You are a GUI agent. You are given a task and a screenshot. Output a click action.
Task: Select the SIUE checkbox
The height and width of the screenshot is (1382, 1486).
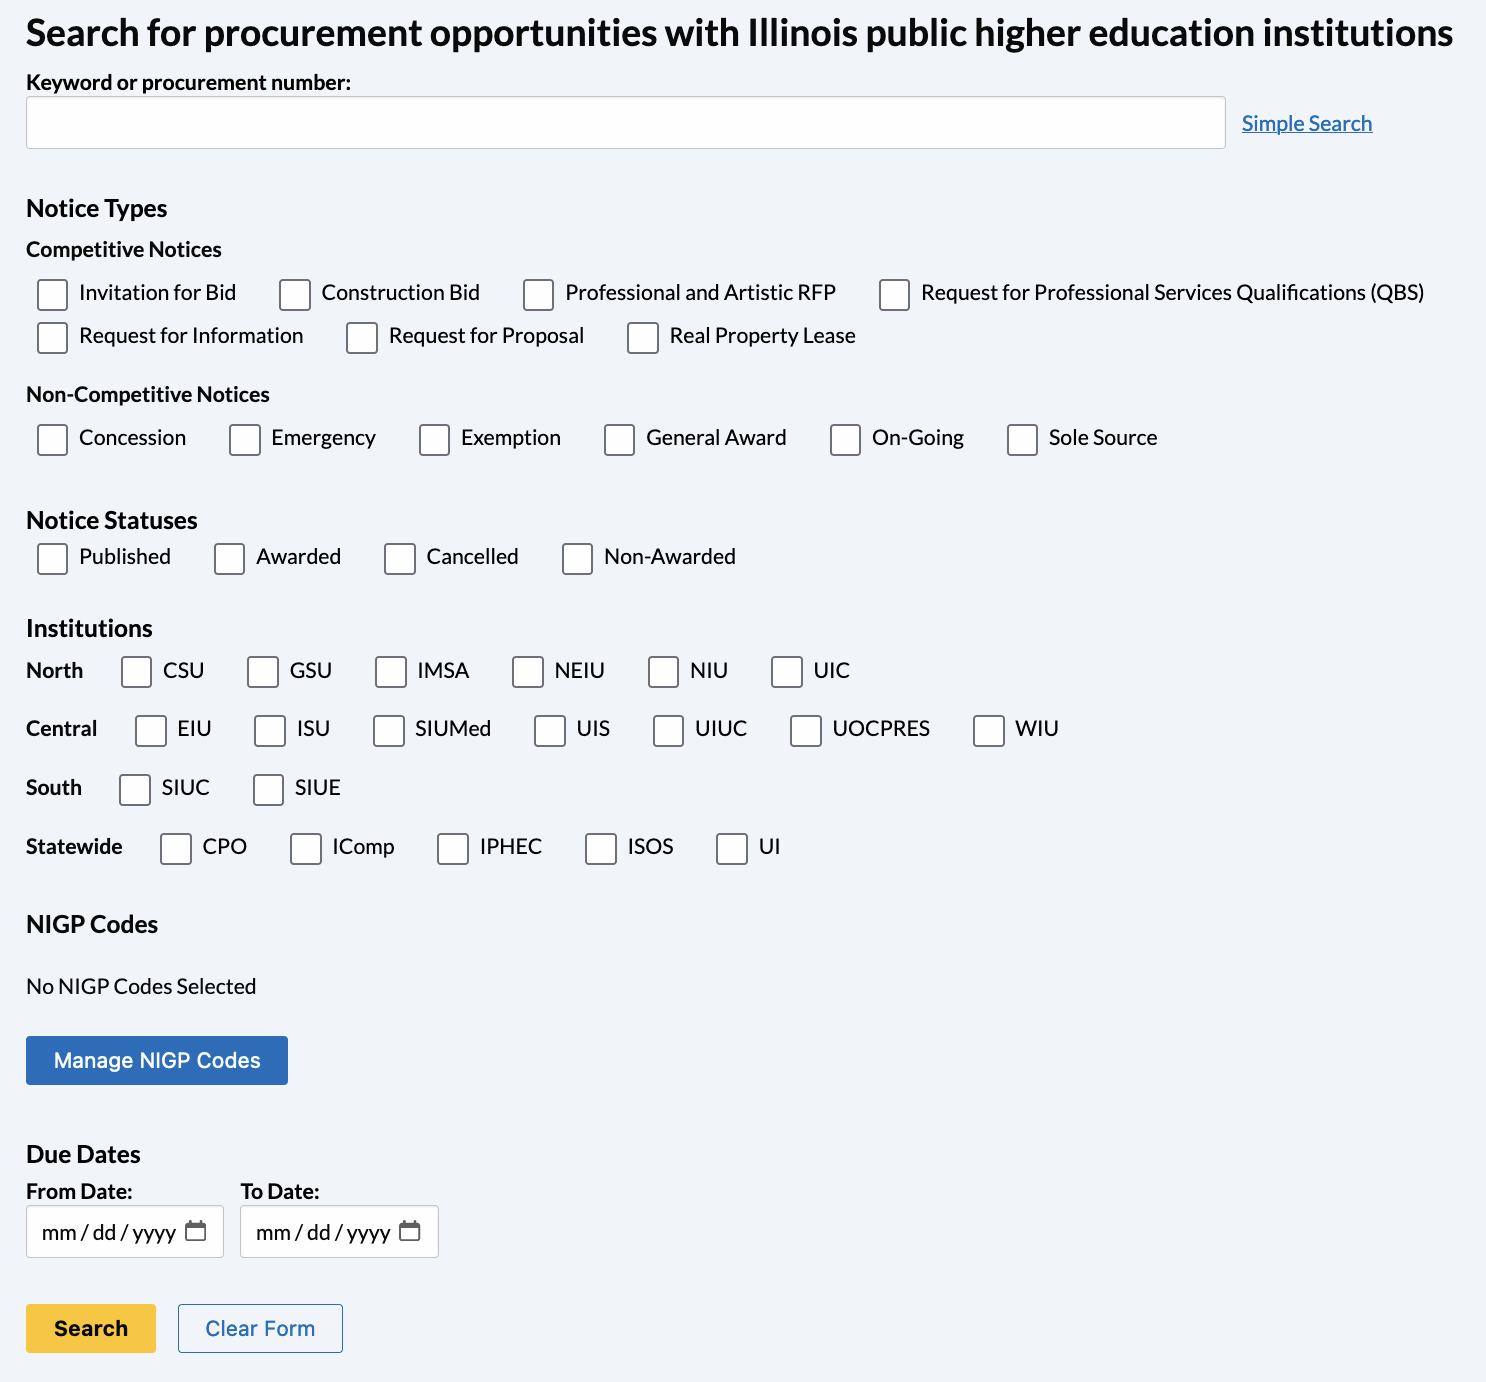point(268,790)
